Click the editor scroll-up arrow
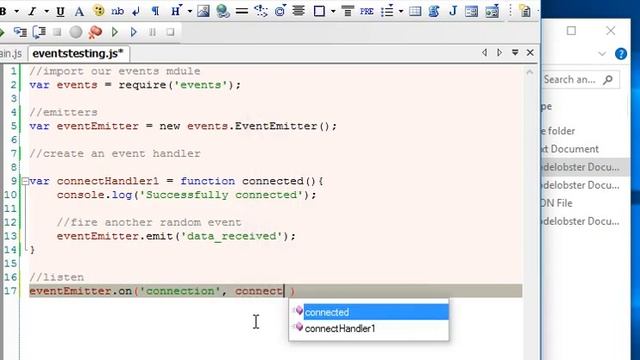This screenshot has width=640, height=360. 530,72
